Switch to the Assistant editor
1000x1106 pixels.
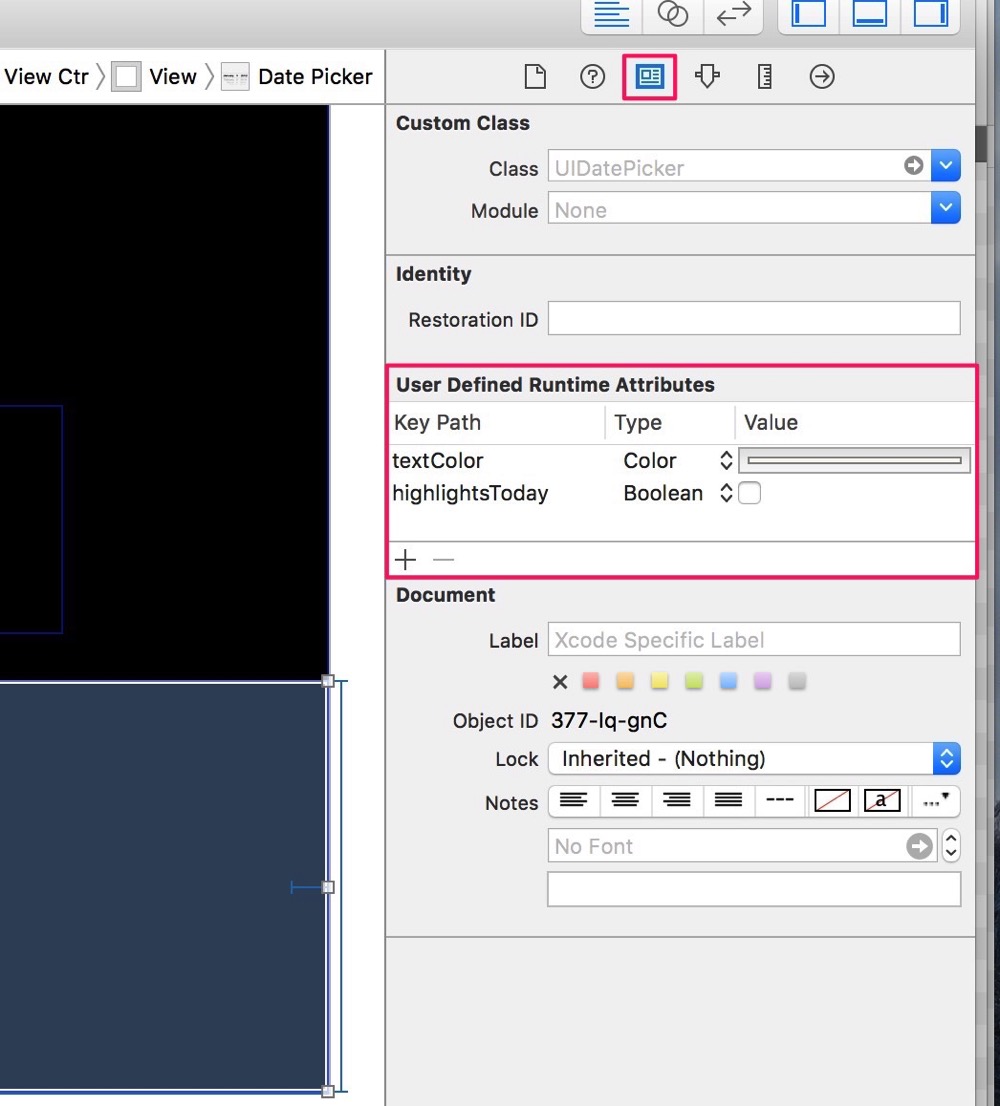(x=673, y=14)
